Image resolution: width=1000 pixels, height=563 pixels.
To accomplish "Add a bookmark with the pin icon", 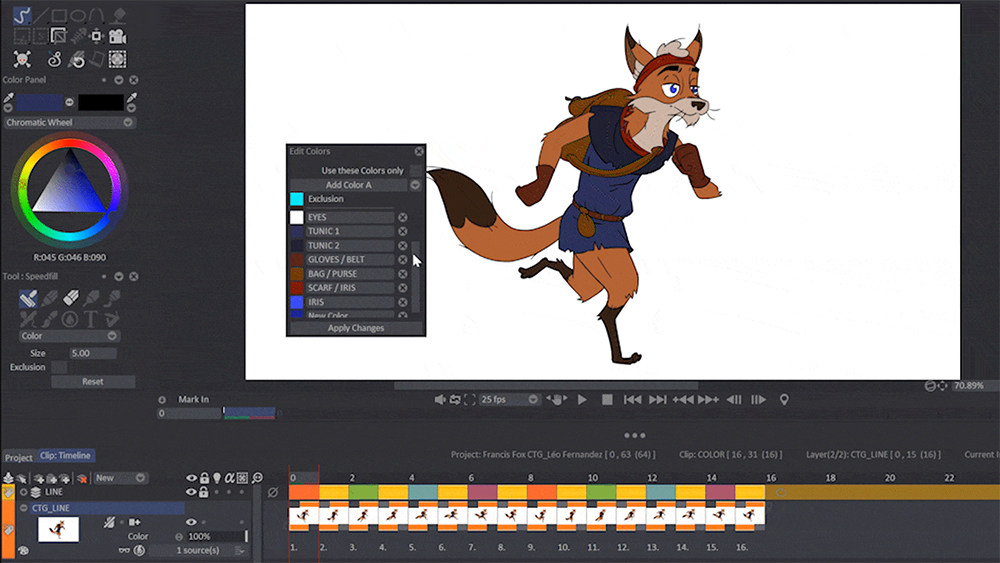I will pos(784,399).
